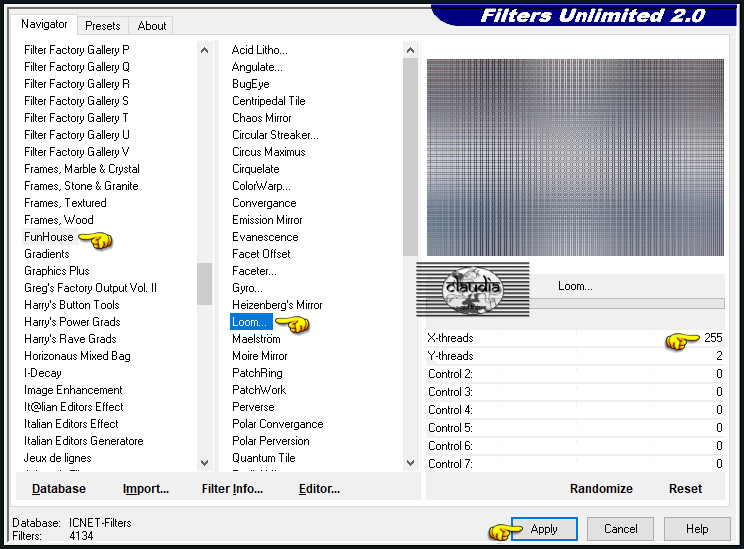Open the Database button

pos(59,489)
